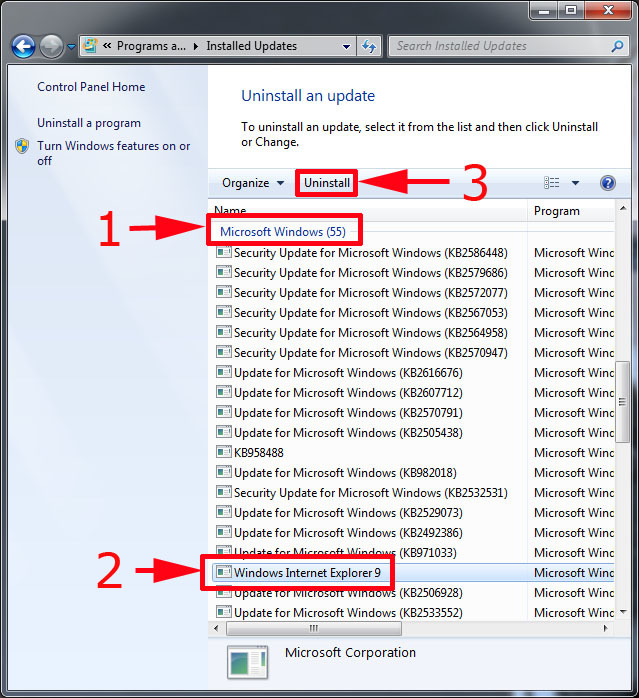Click Program cell of the KB2586448 row

(x=574, y=253)
